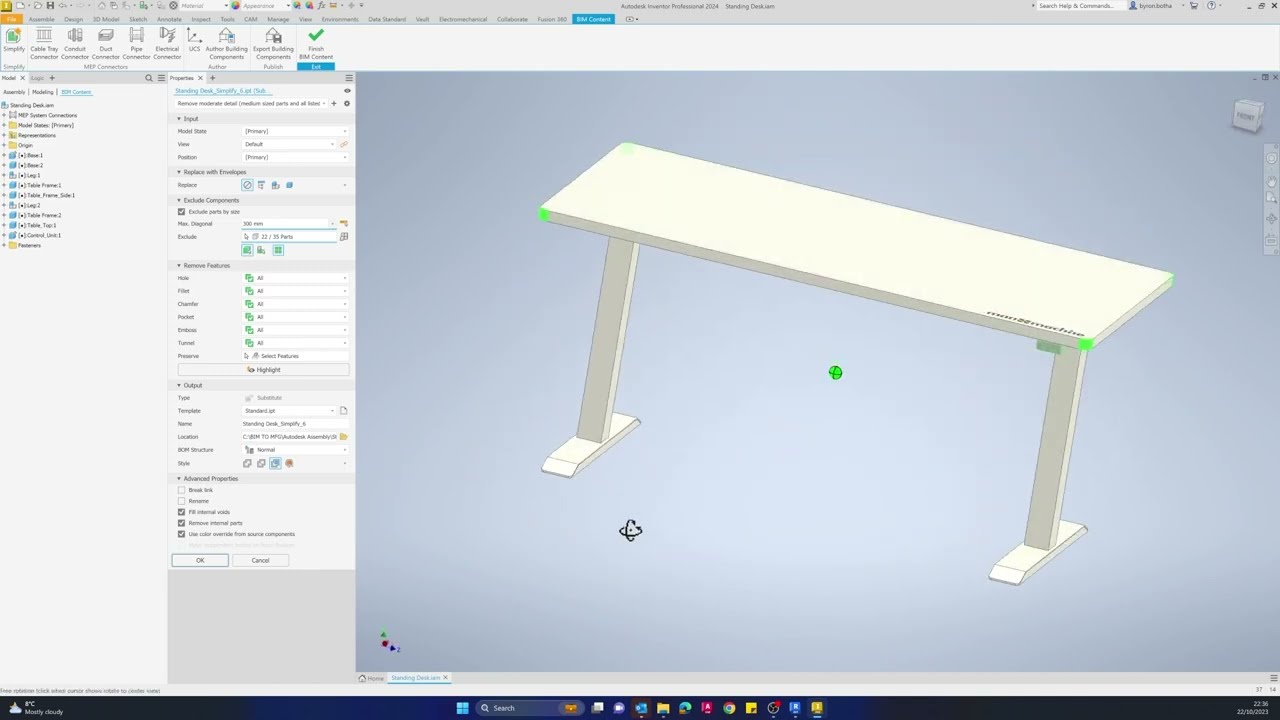
Task: Enable the Break link checkbox
Action: pos(182,490)
